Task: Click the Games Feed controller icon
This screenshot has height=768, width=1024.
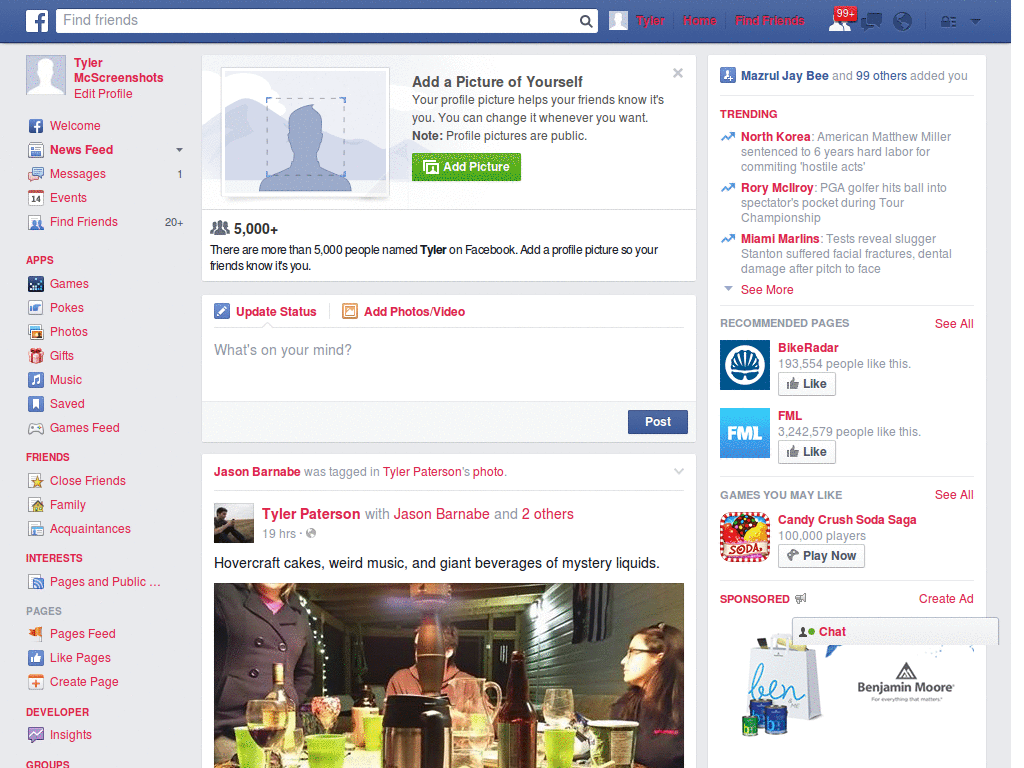Action: [x=36, y=428]
